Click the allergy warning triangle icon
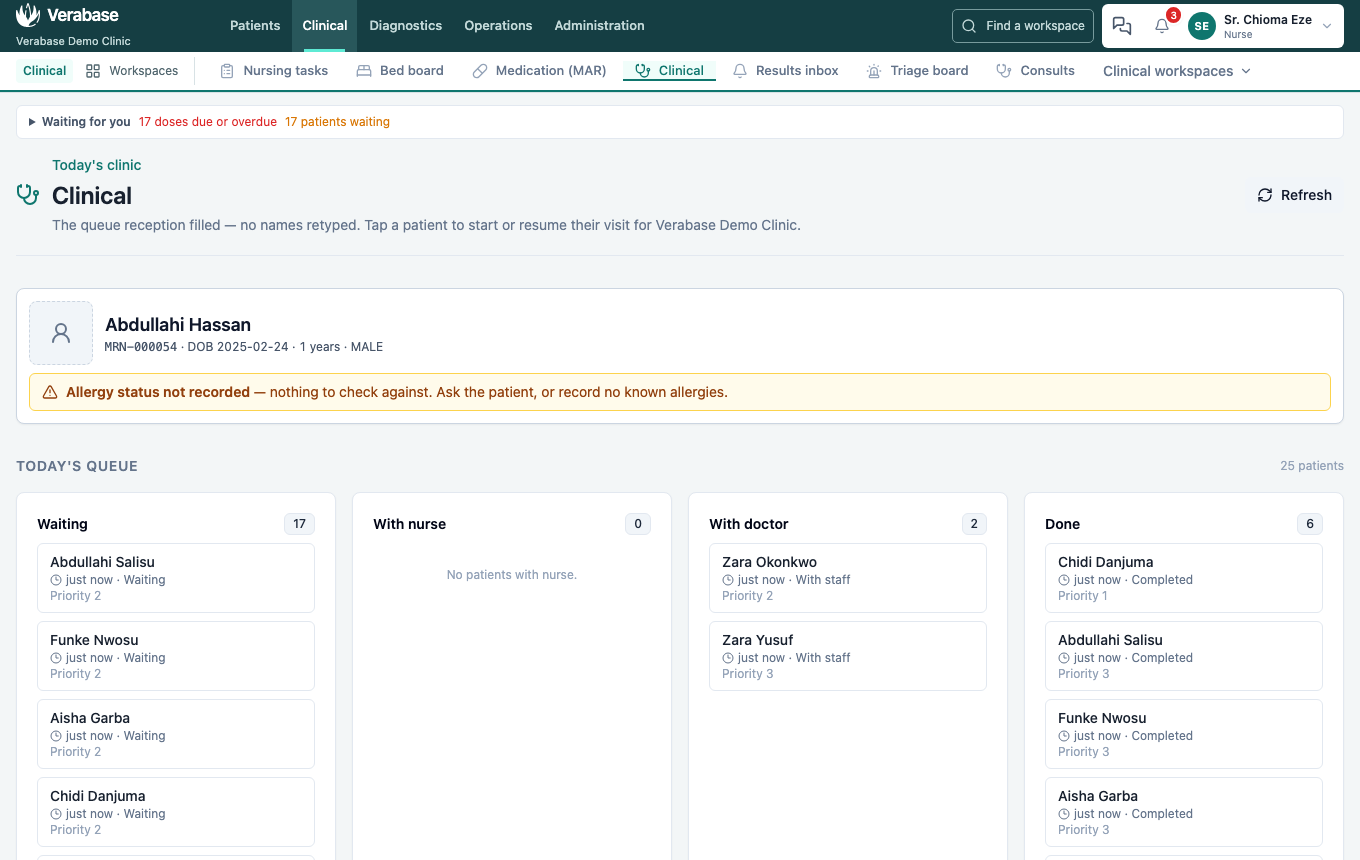Viewport: 1360px width, 860px height. (50, 392)
